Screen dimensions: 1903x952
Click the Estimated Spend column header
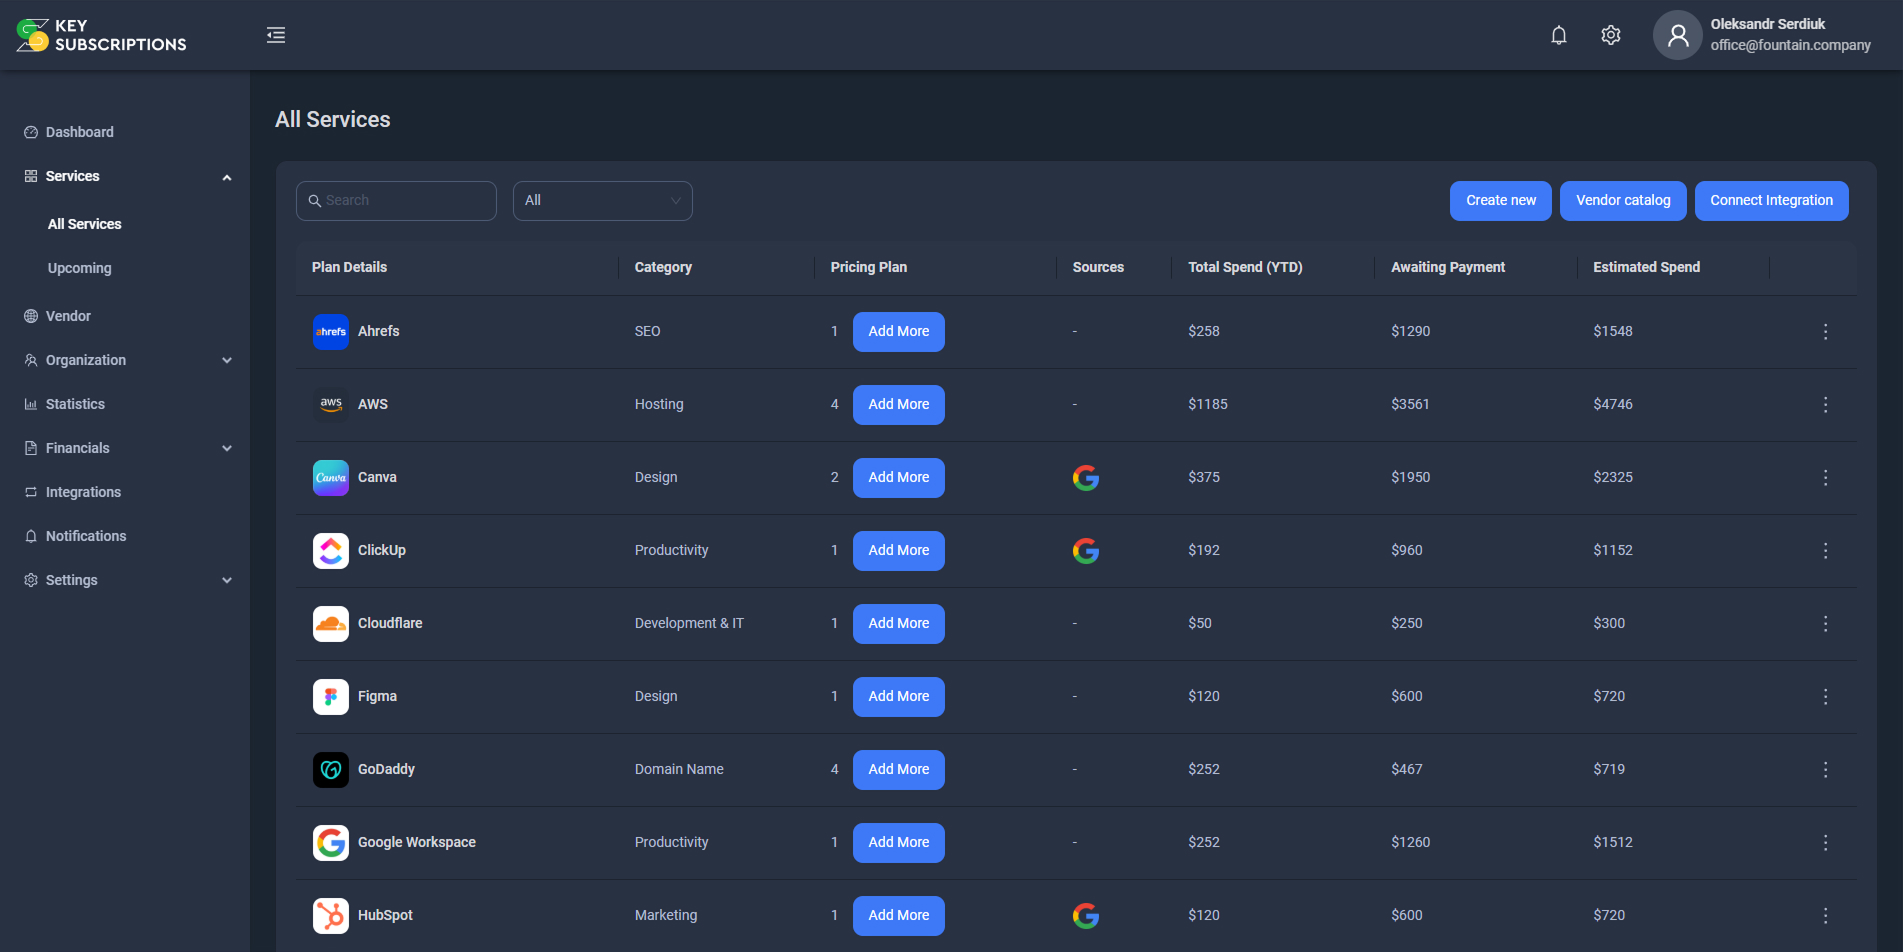pos(1646,267)
